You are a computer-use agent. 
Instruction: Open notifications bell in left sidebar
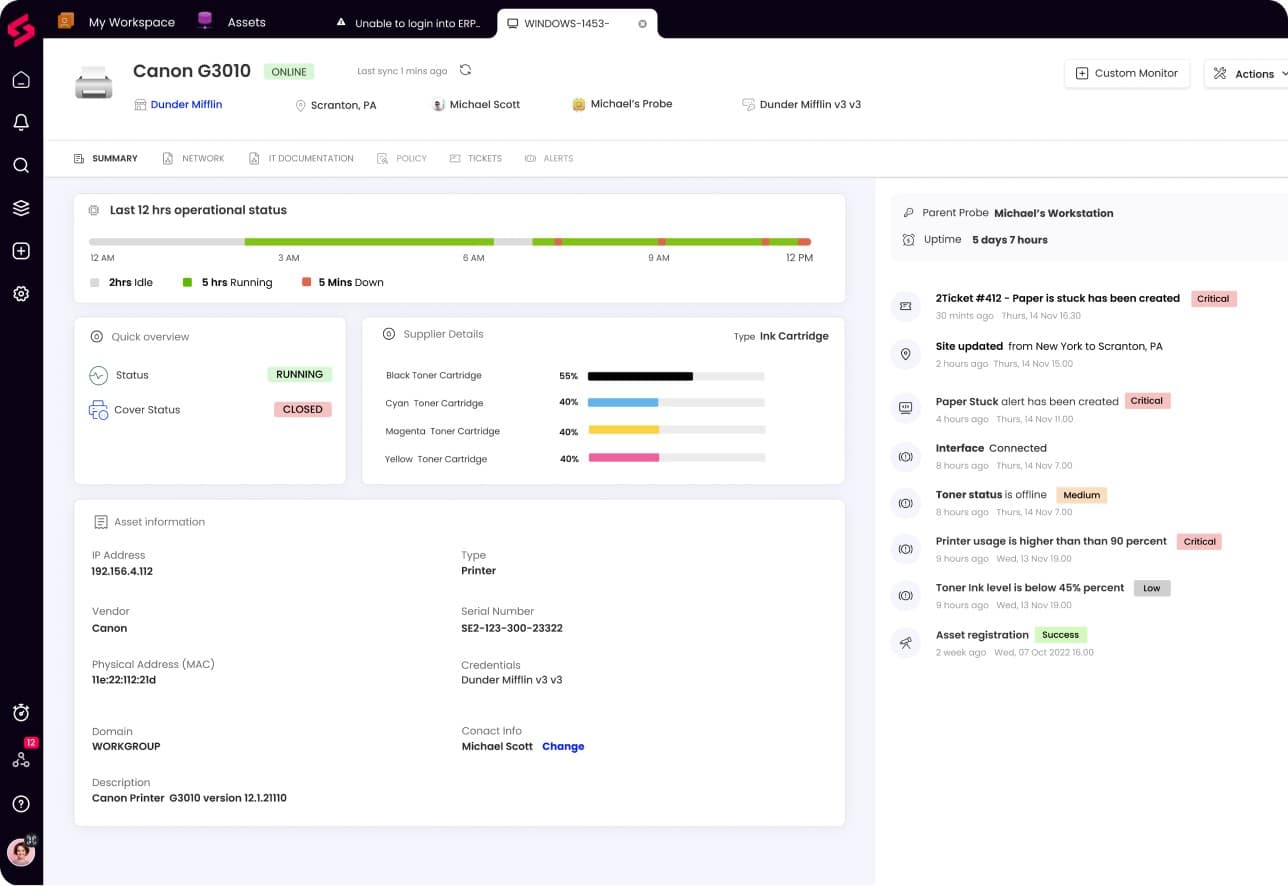tap(21, 122)
